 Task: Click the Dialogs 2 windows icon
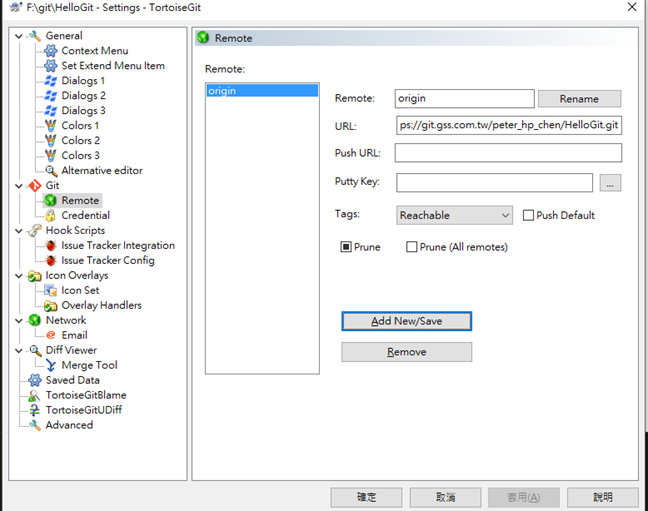(x=50, y=96)
